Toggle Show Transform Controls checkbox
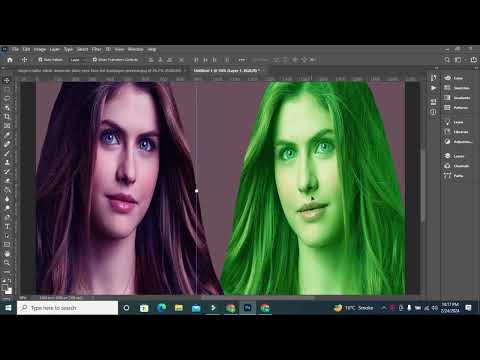The image size is (480, 360). click(x=95, y=60)
